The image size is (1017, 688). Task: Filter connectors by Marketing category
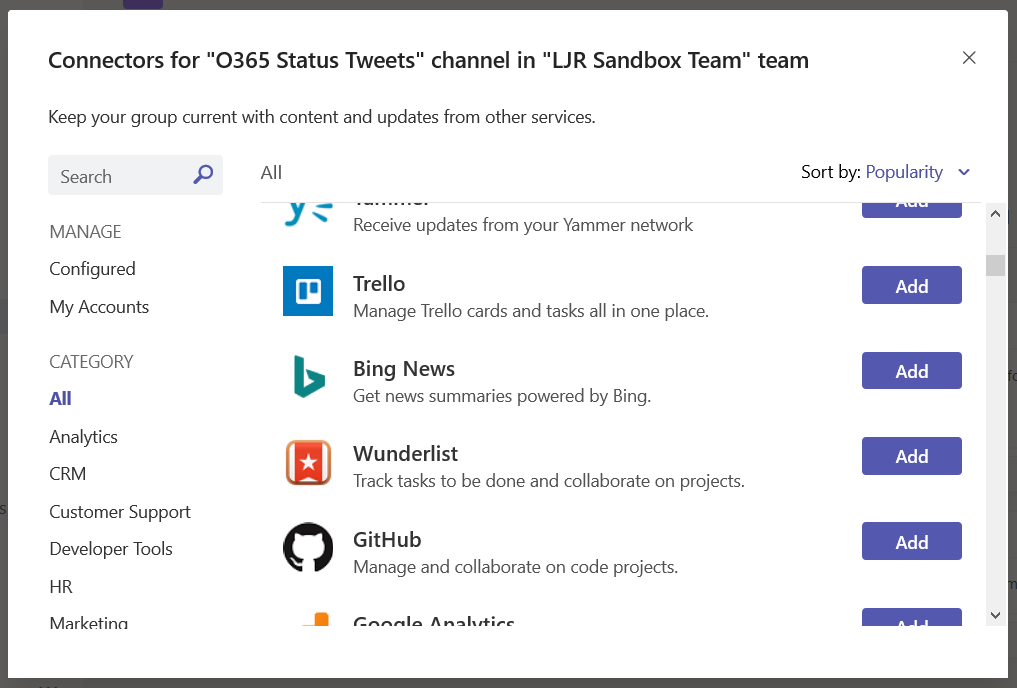(89, 621)
